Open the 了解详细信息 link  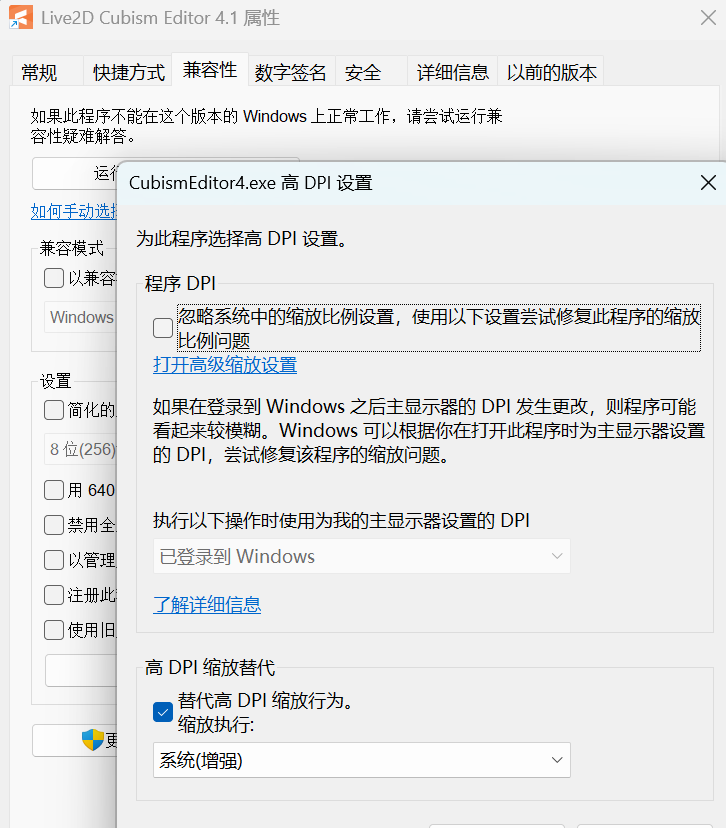(x=207, y=605)
